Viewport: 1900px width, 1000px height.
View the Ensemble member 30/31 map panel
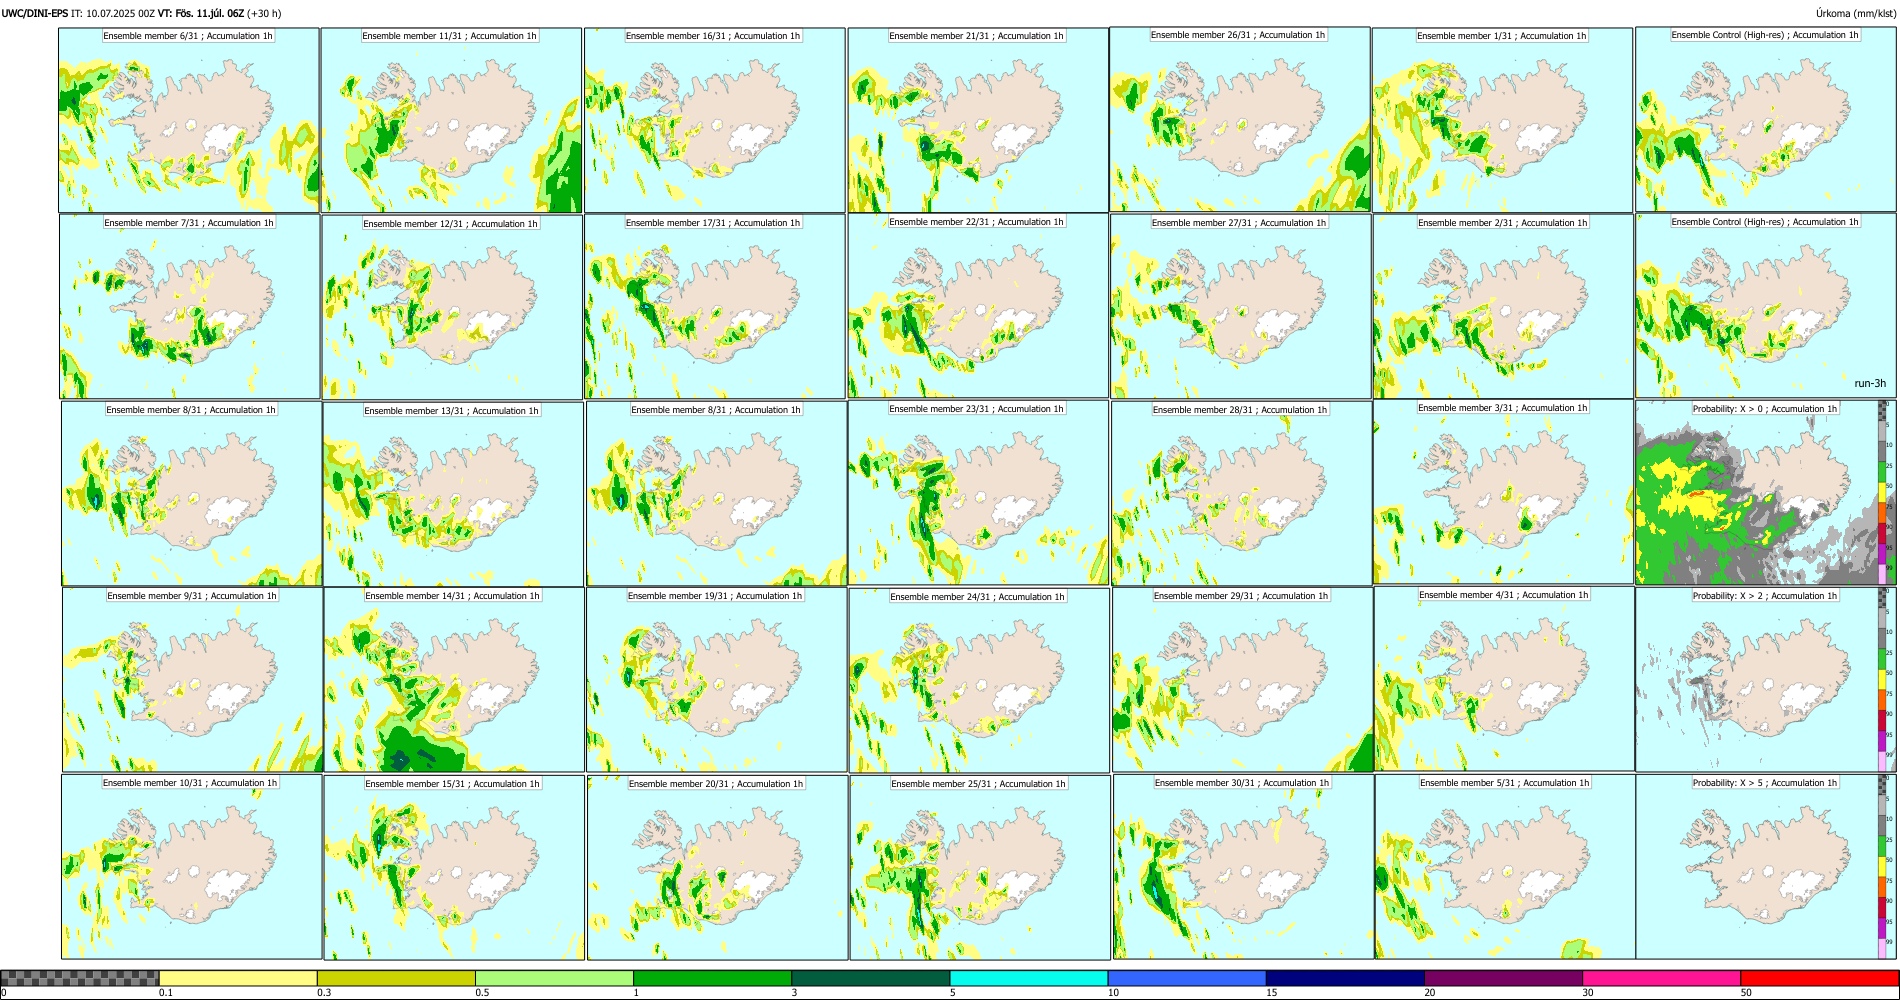tap(1243, 867)
